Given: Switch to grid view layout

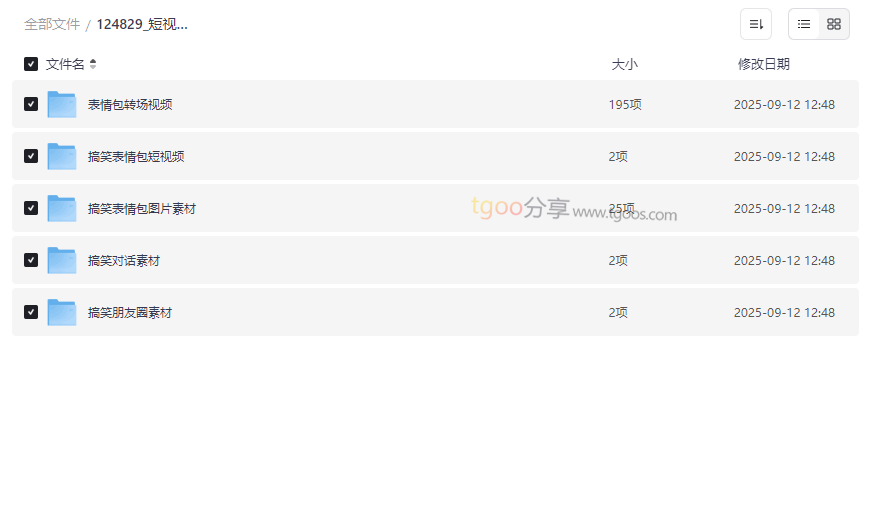Looking at the screenshot, I should tap(834, 24).
